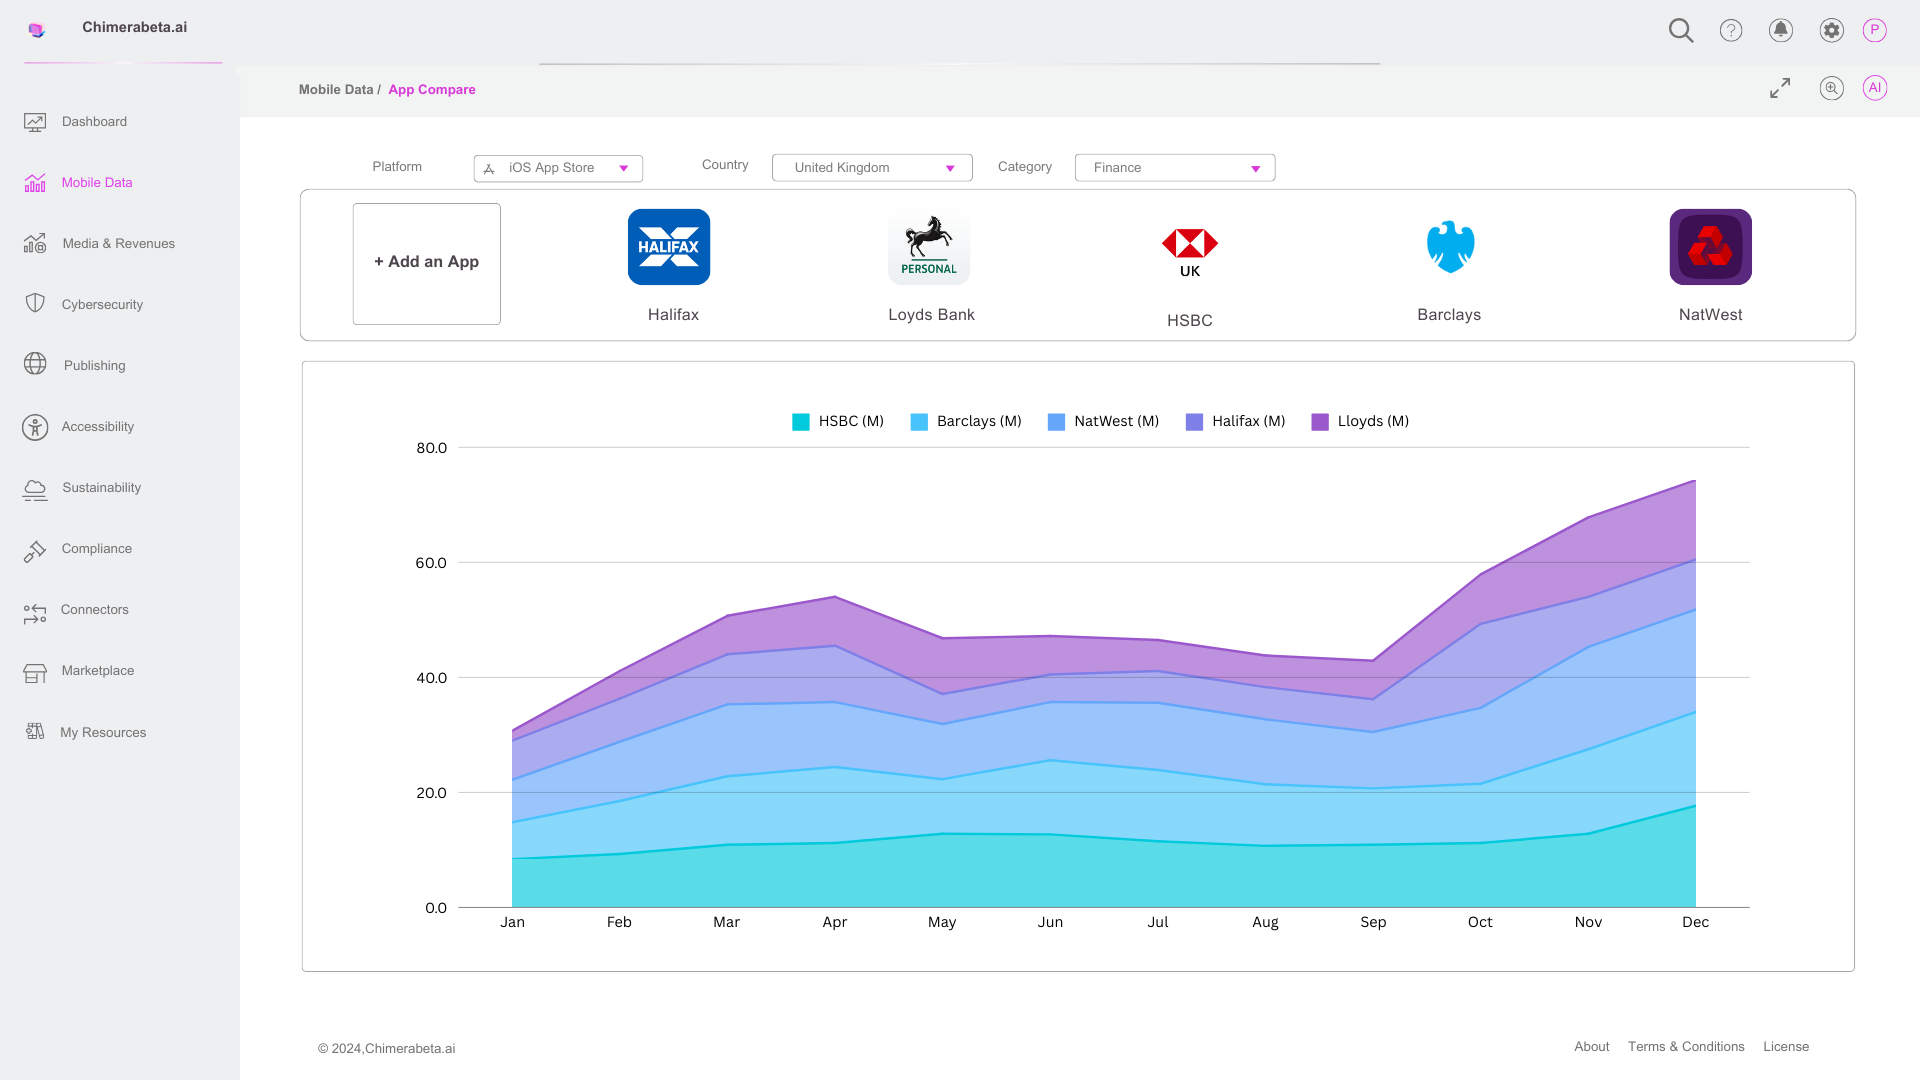Screen dimensions: 1920x1080
Task: Toggle NatWest (M) legend swatch
Action: 1056,422
